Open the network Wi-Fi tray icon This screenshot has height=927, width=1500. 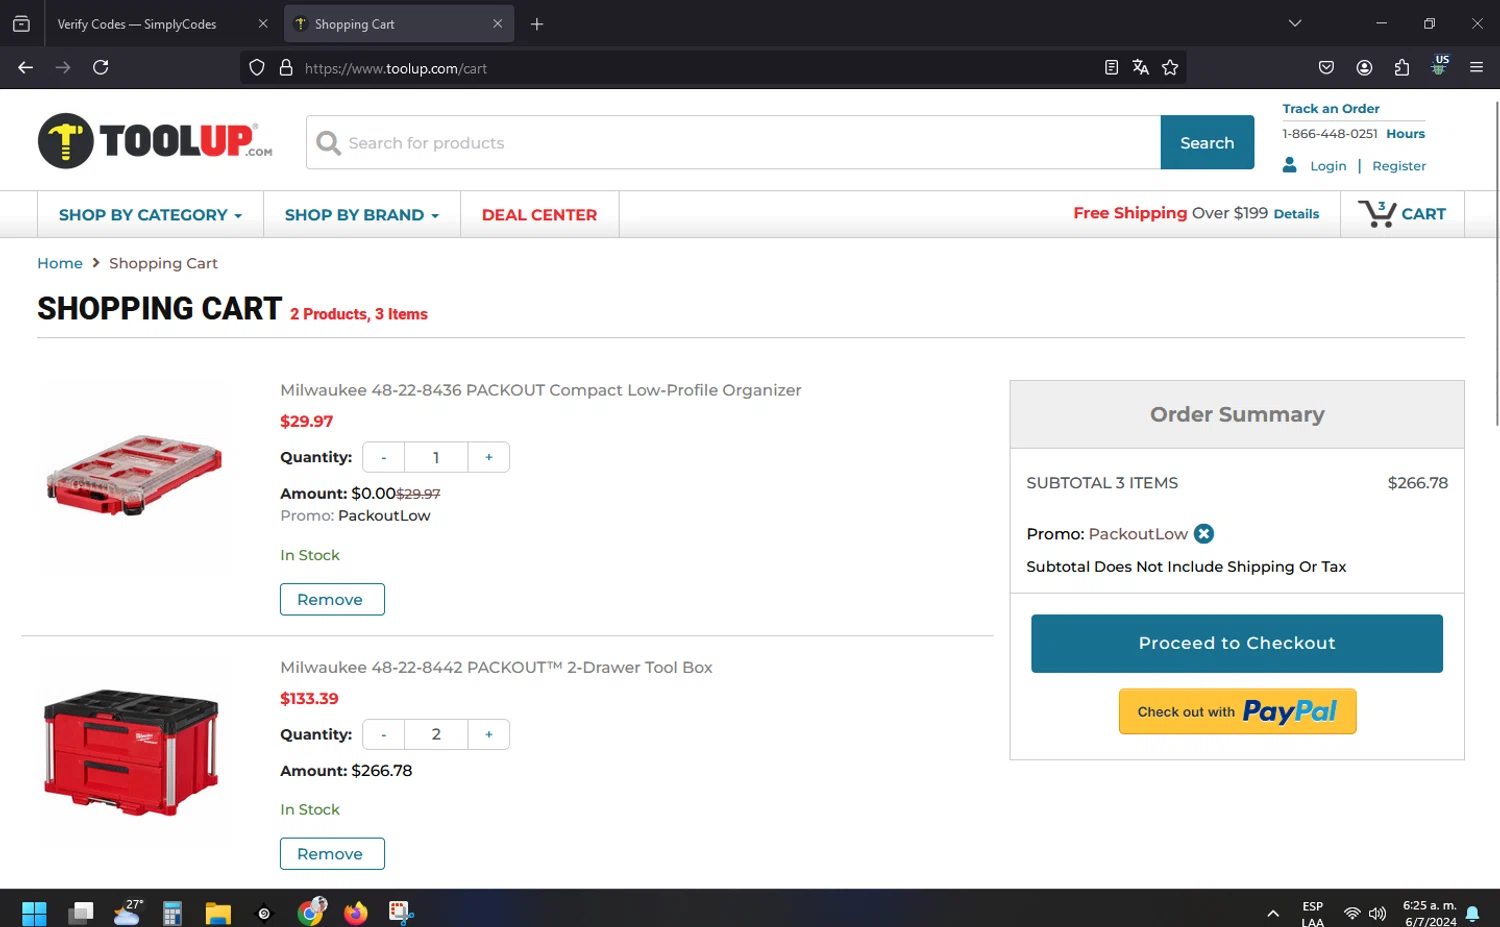click(1352, 913)
